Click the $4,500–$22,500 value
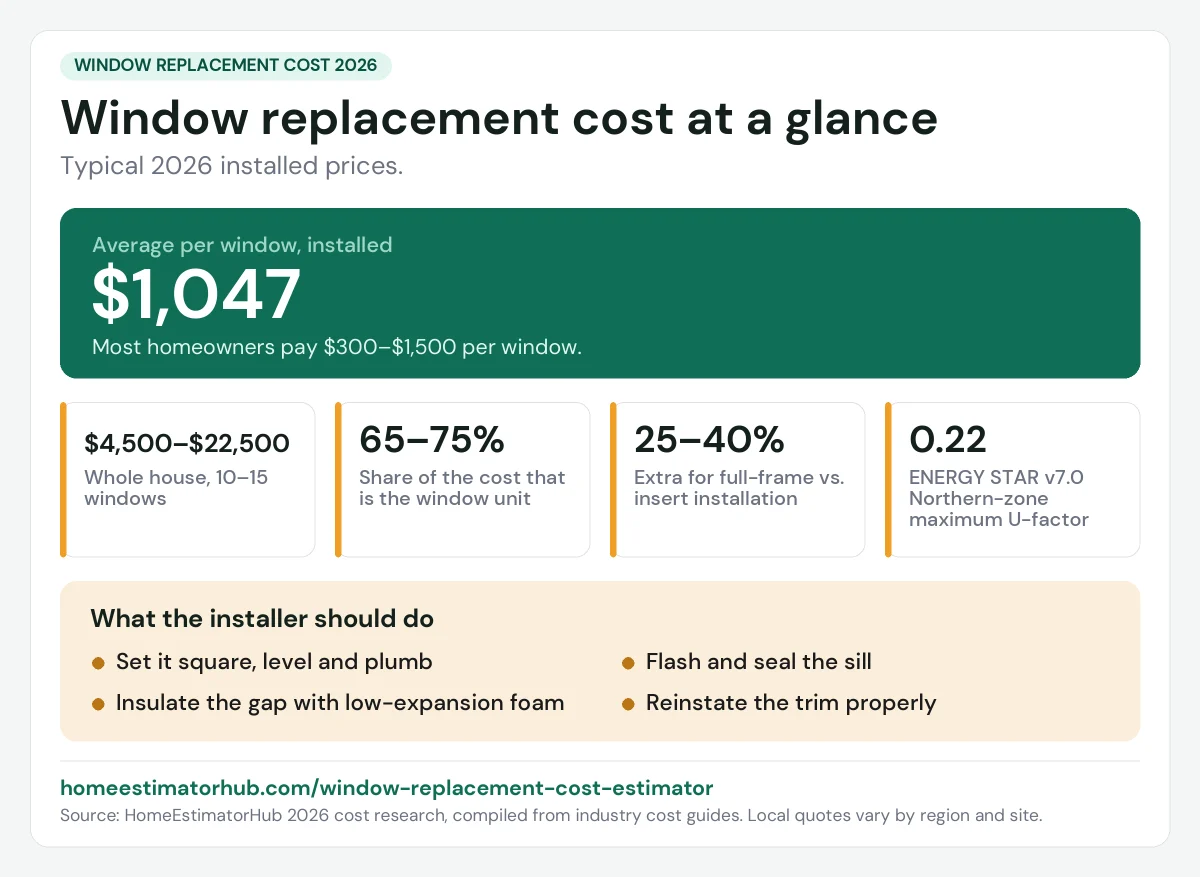Viewport: 1200px width, 877px height. tap(187, 442)
